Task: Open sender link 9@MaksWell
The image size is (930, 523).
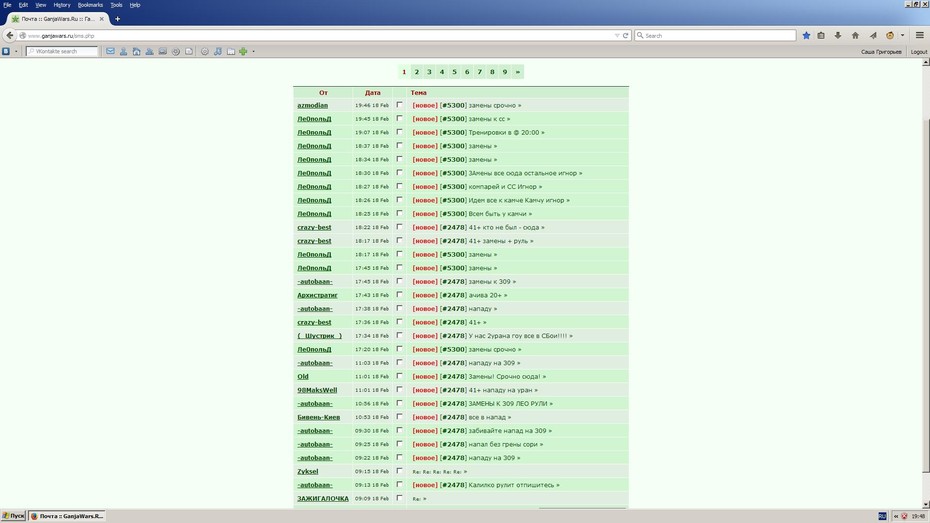Action: click(x=317, y=390)
